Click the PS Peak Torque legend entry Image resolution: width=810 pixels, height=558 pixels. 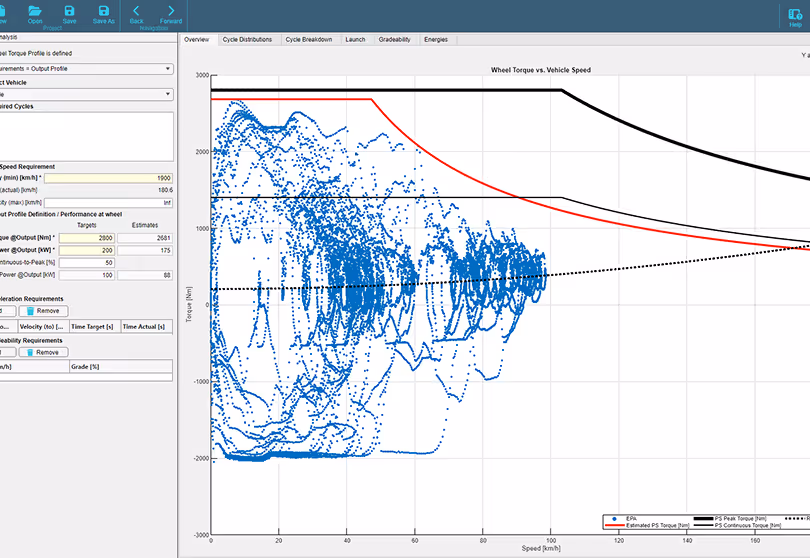(x=729, y=519)
